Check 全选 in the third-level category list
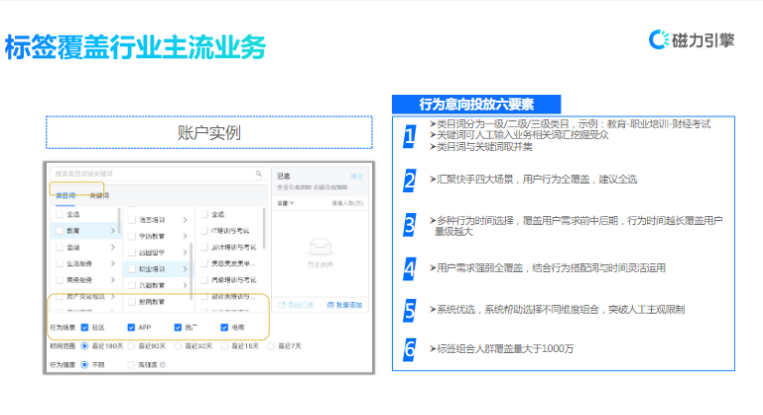The height and width of the screenshot is (415, 763). 204,215
